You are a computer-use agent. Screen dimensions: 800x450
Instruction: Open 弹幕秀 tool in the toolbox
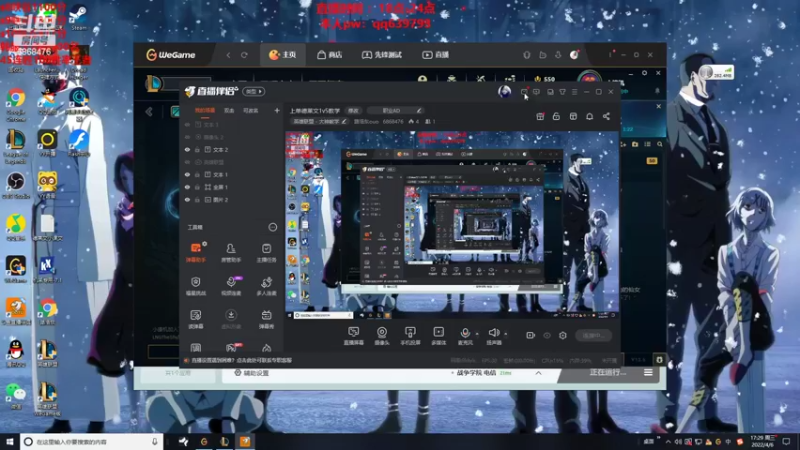[x=266, y=319]
